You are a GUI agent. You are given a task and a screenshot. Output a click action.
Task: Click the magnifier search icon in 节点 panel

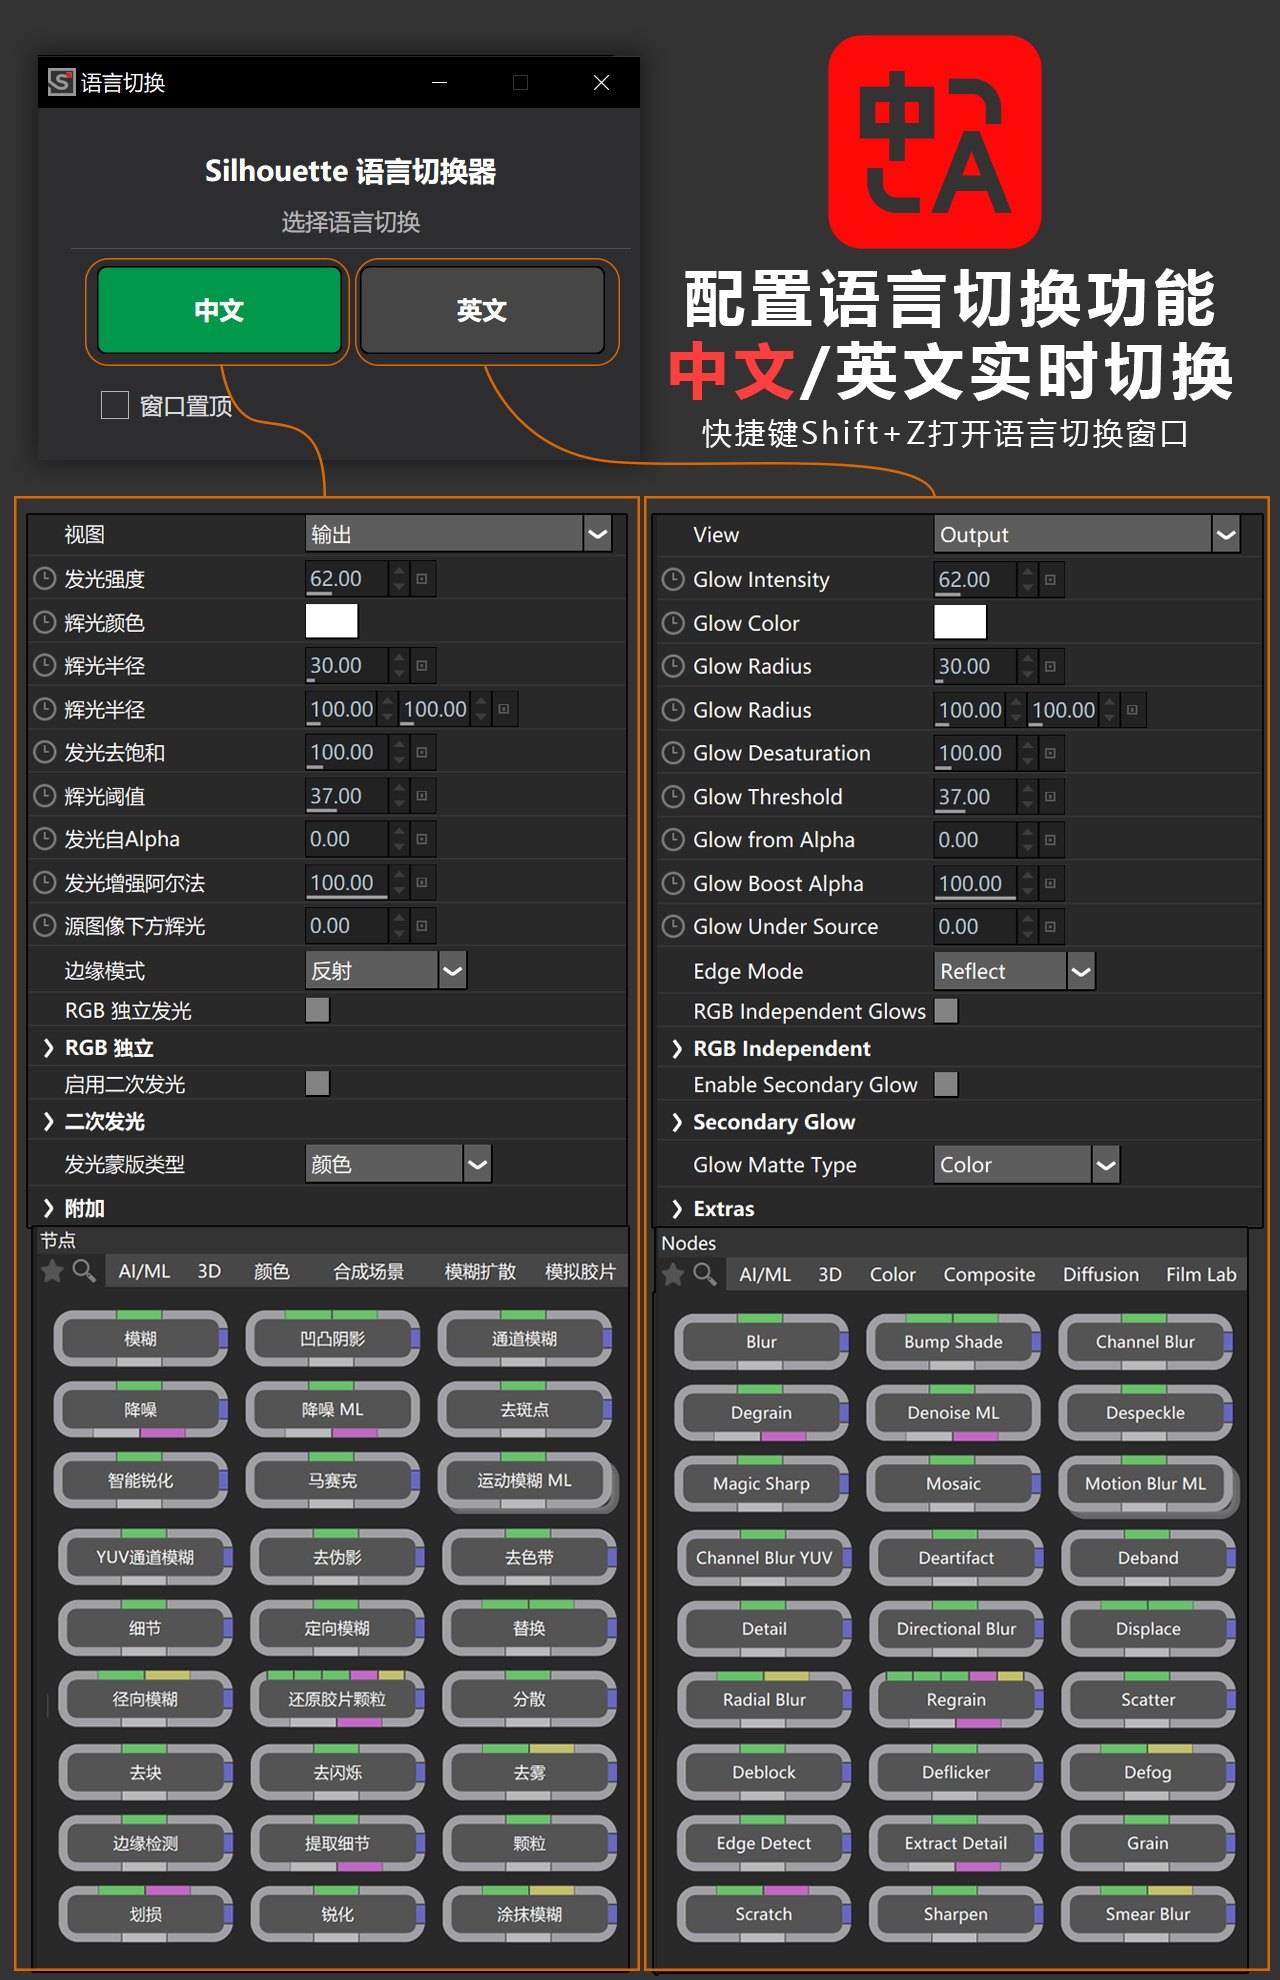click(x=84, y=1271)
